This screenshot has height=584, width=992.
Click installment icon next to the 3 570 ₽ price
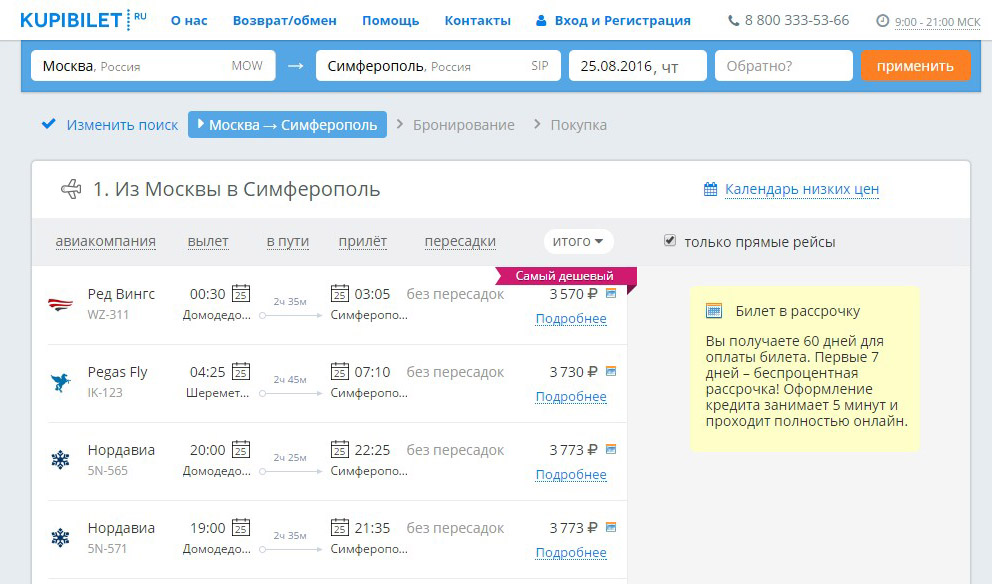(611, 293)
